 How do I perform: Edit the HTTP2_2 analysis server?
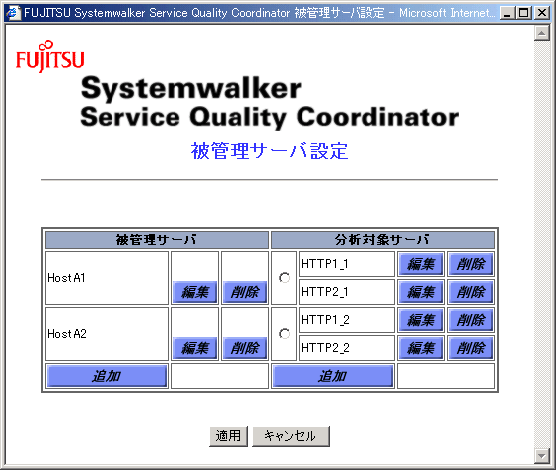[421, 348]
